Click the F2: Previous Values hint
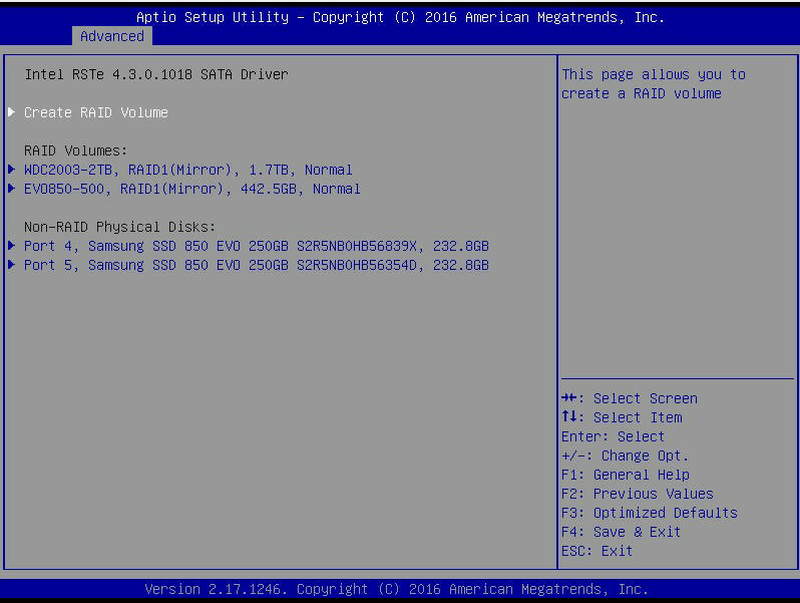The height and width of the screenshot is (603, 800). click(x=637, y=494)
